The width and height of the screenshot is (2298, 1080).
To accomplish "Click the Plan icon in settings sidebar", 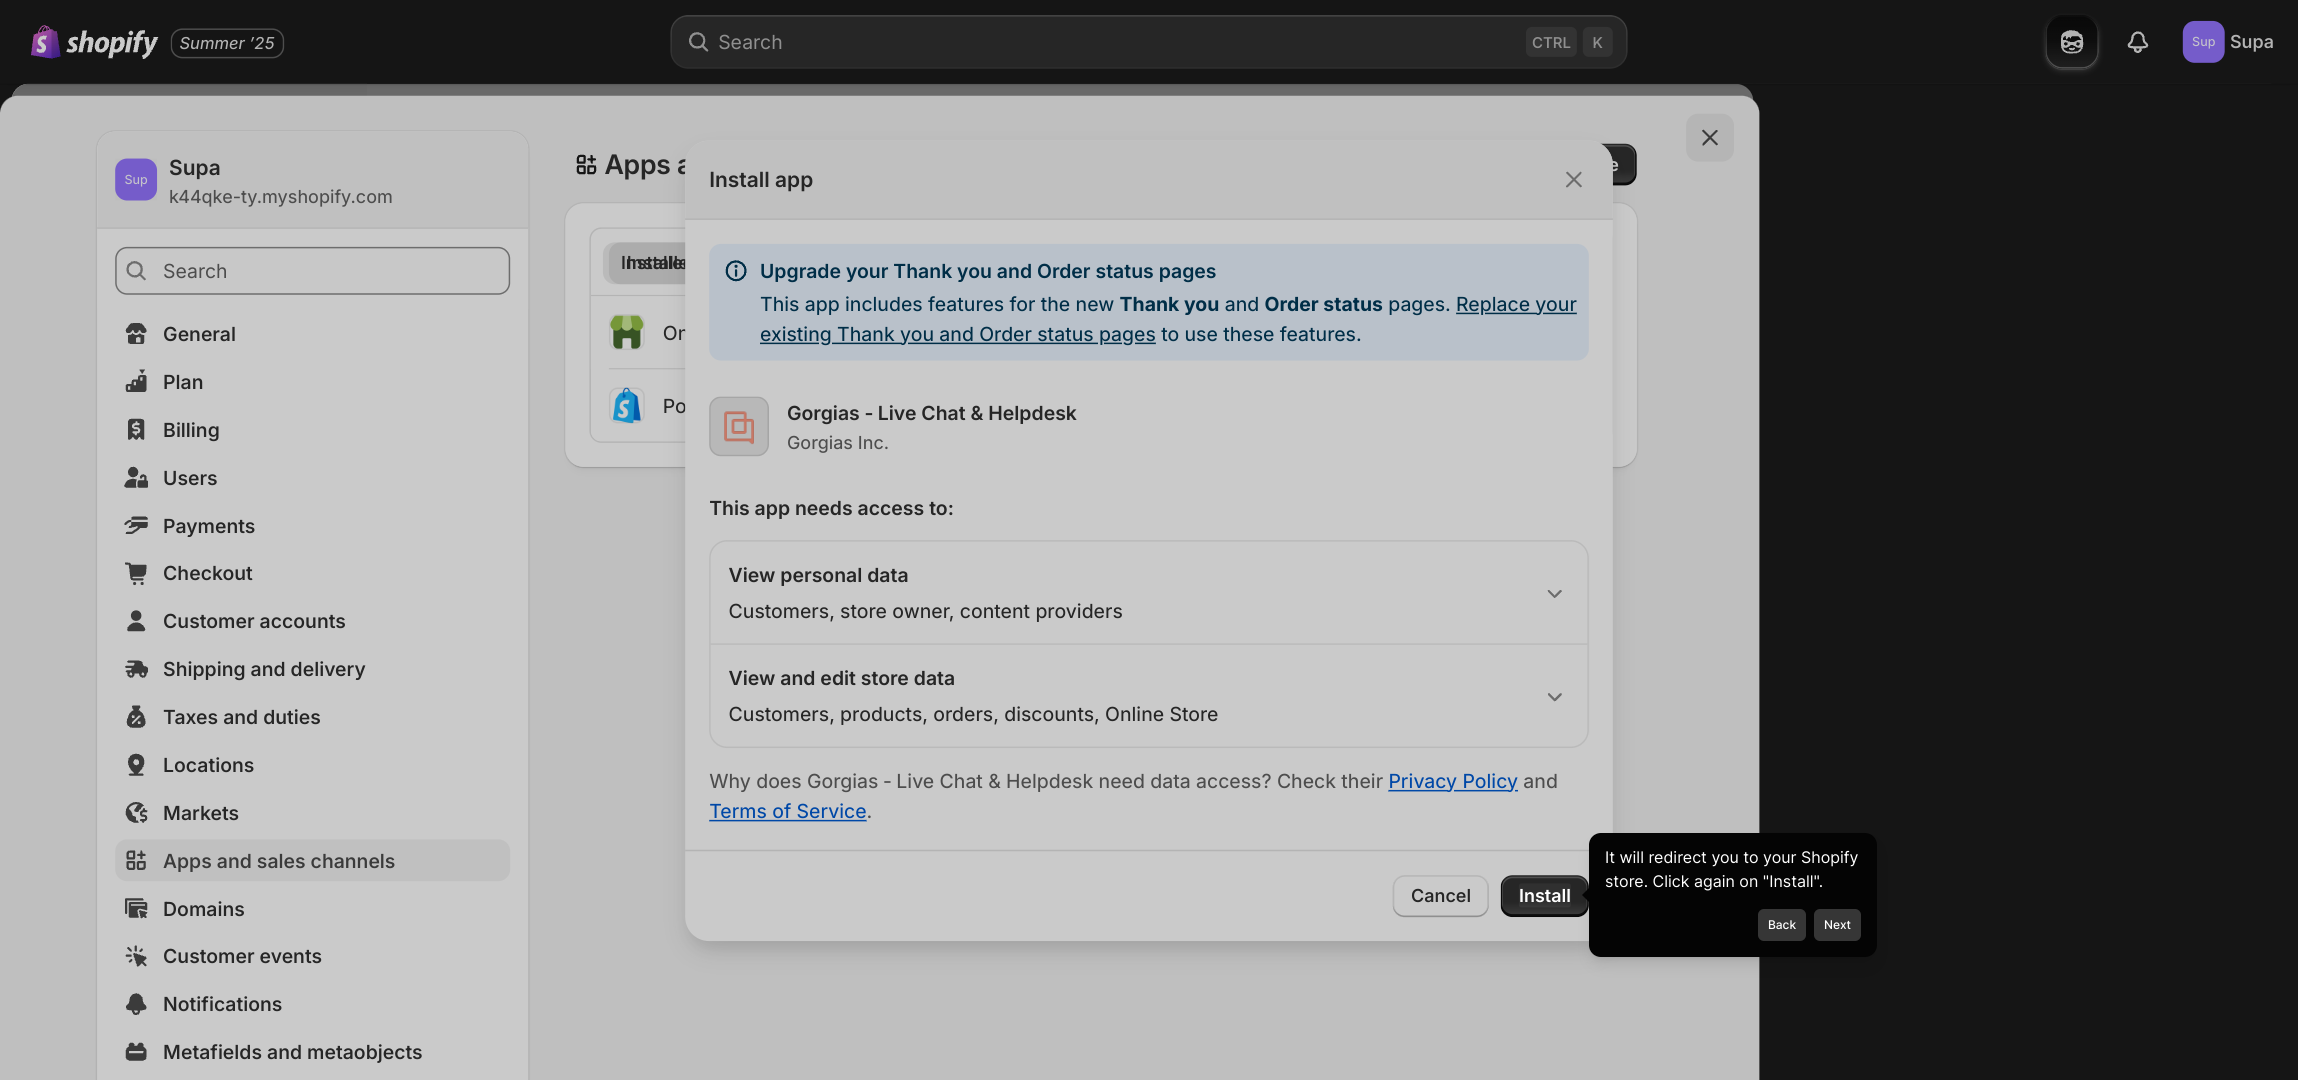I will tap(136, 382).
